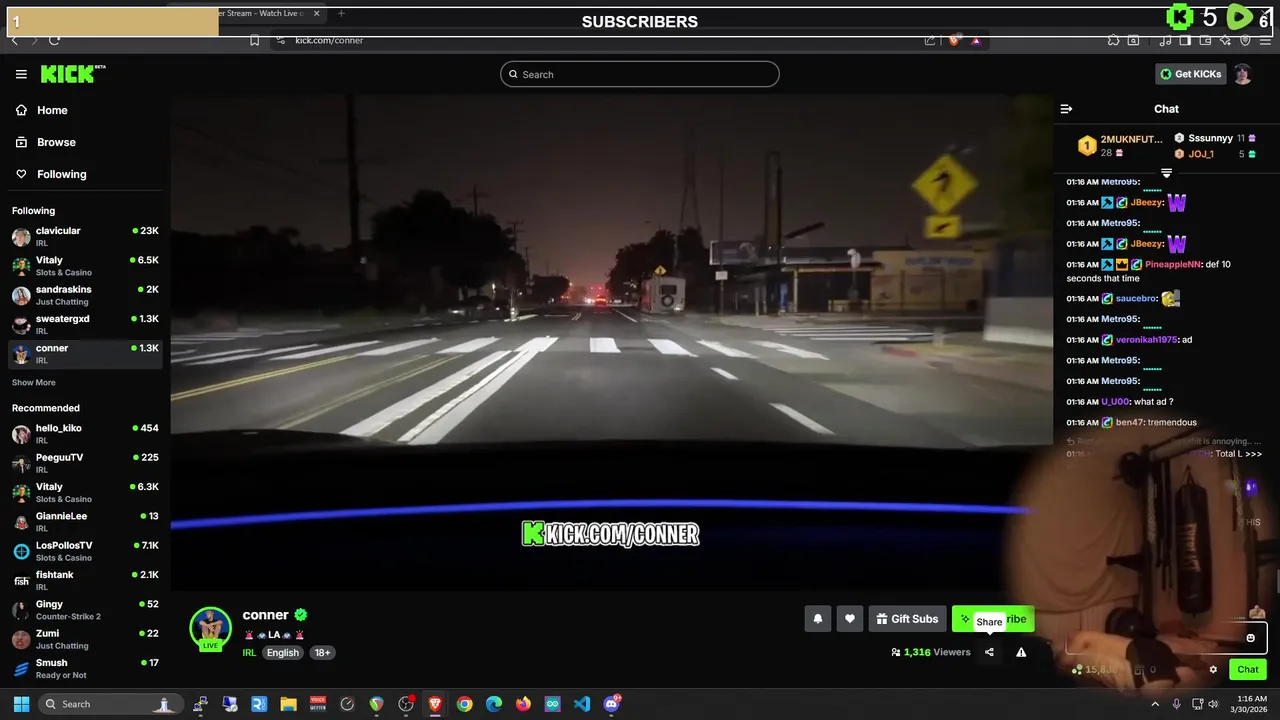The width and height of the screenshot is (1280, 720).
Task: Send message with Chat button
Action: pos(1248,670)
